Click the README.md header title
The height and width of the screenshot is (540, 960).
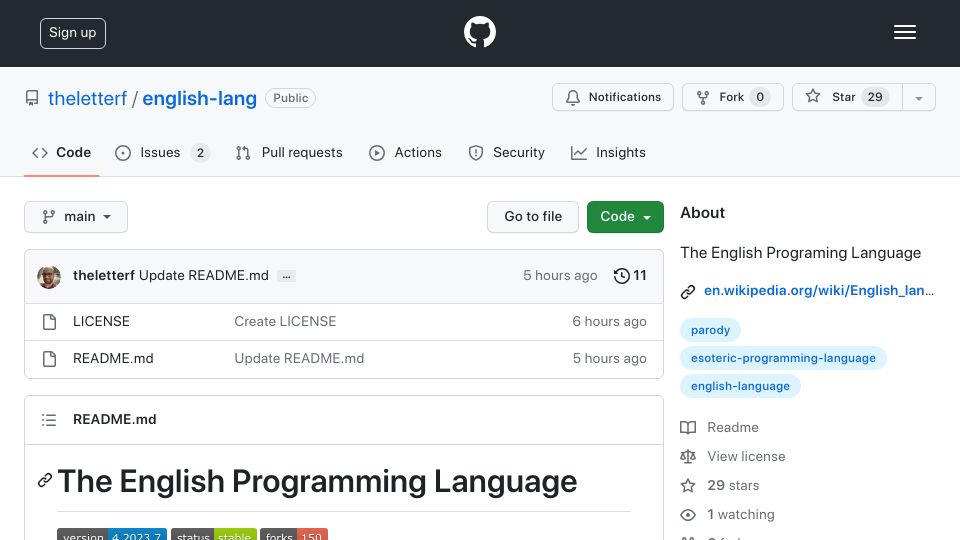coord(114,419)
